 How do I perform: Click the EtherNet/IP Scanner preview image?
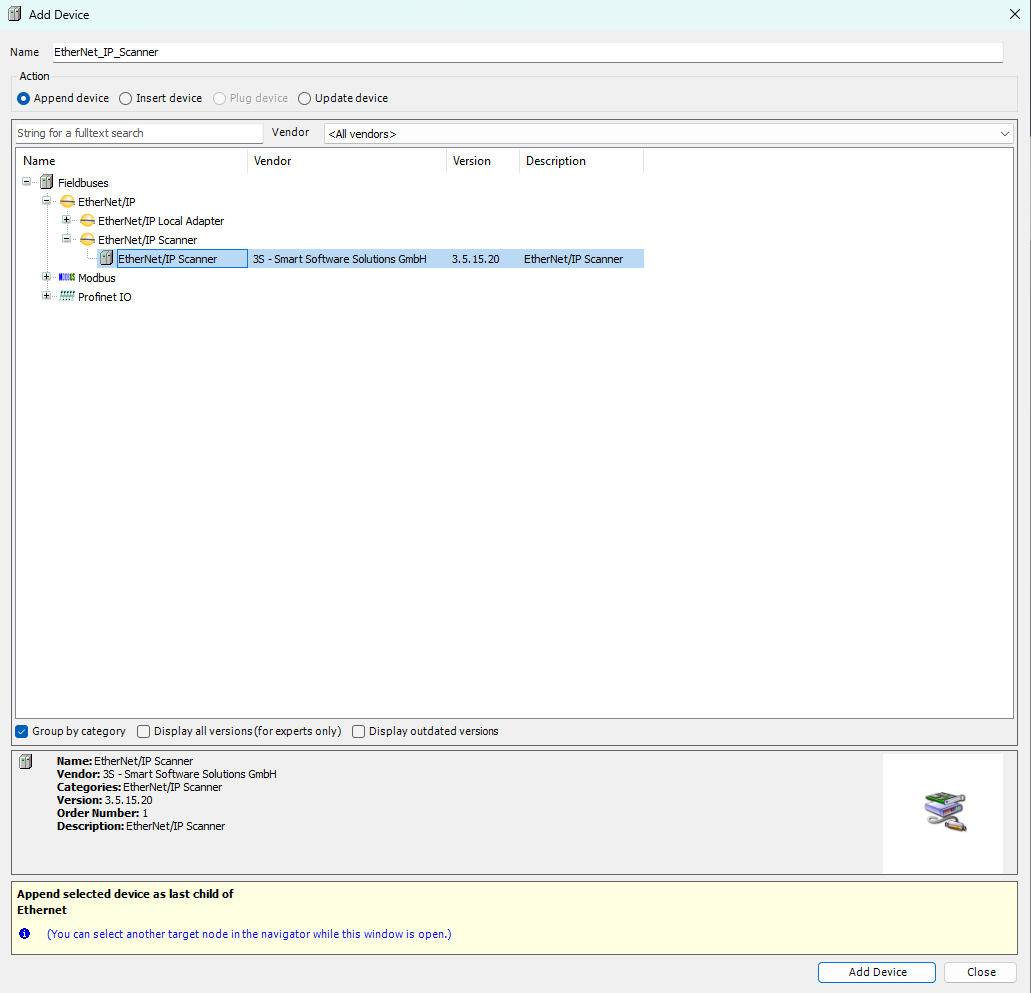point(942,812)
